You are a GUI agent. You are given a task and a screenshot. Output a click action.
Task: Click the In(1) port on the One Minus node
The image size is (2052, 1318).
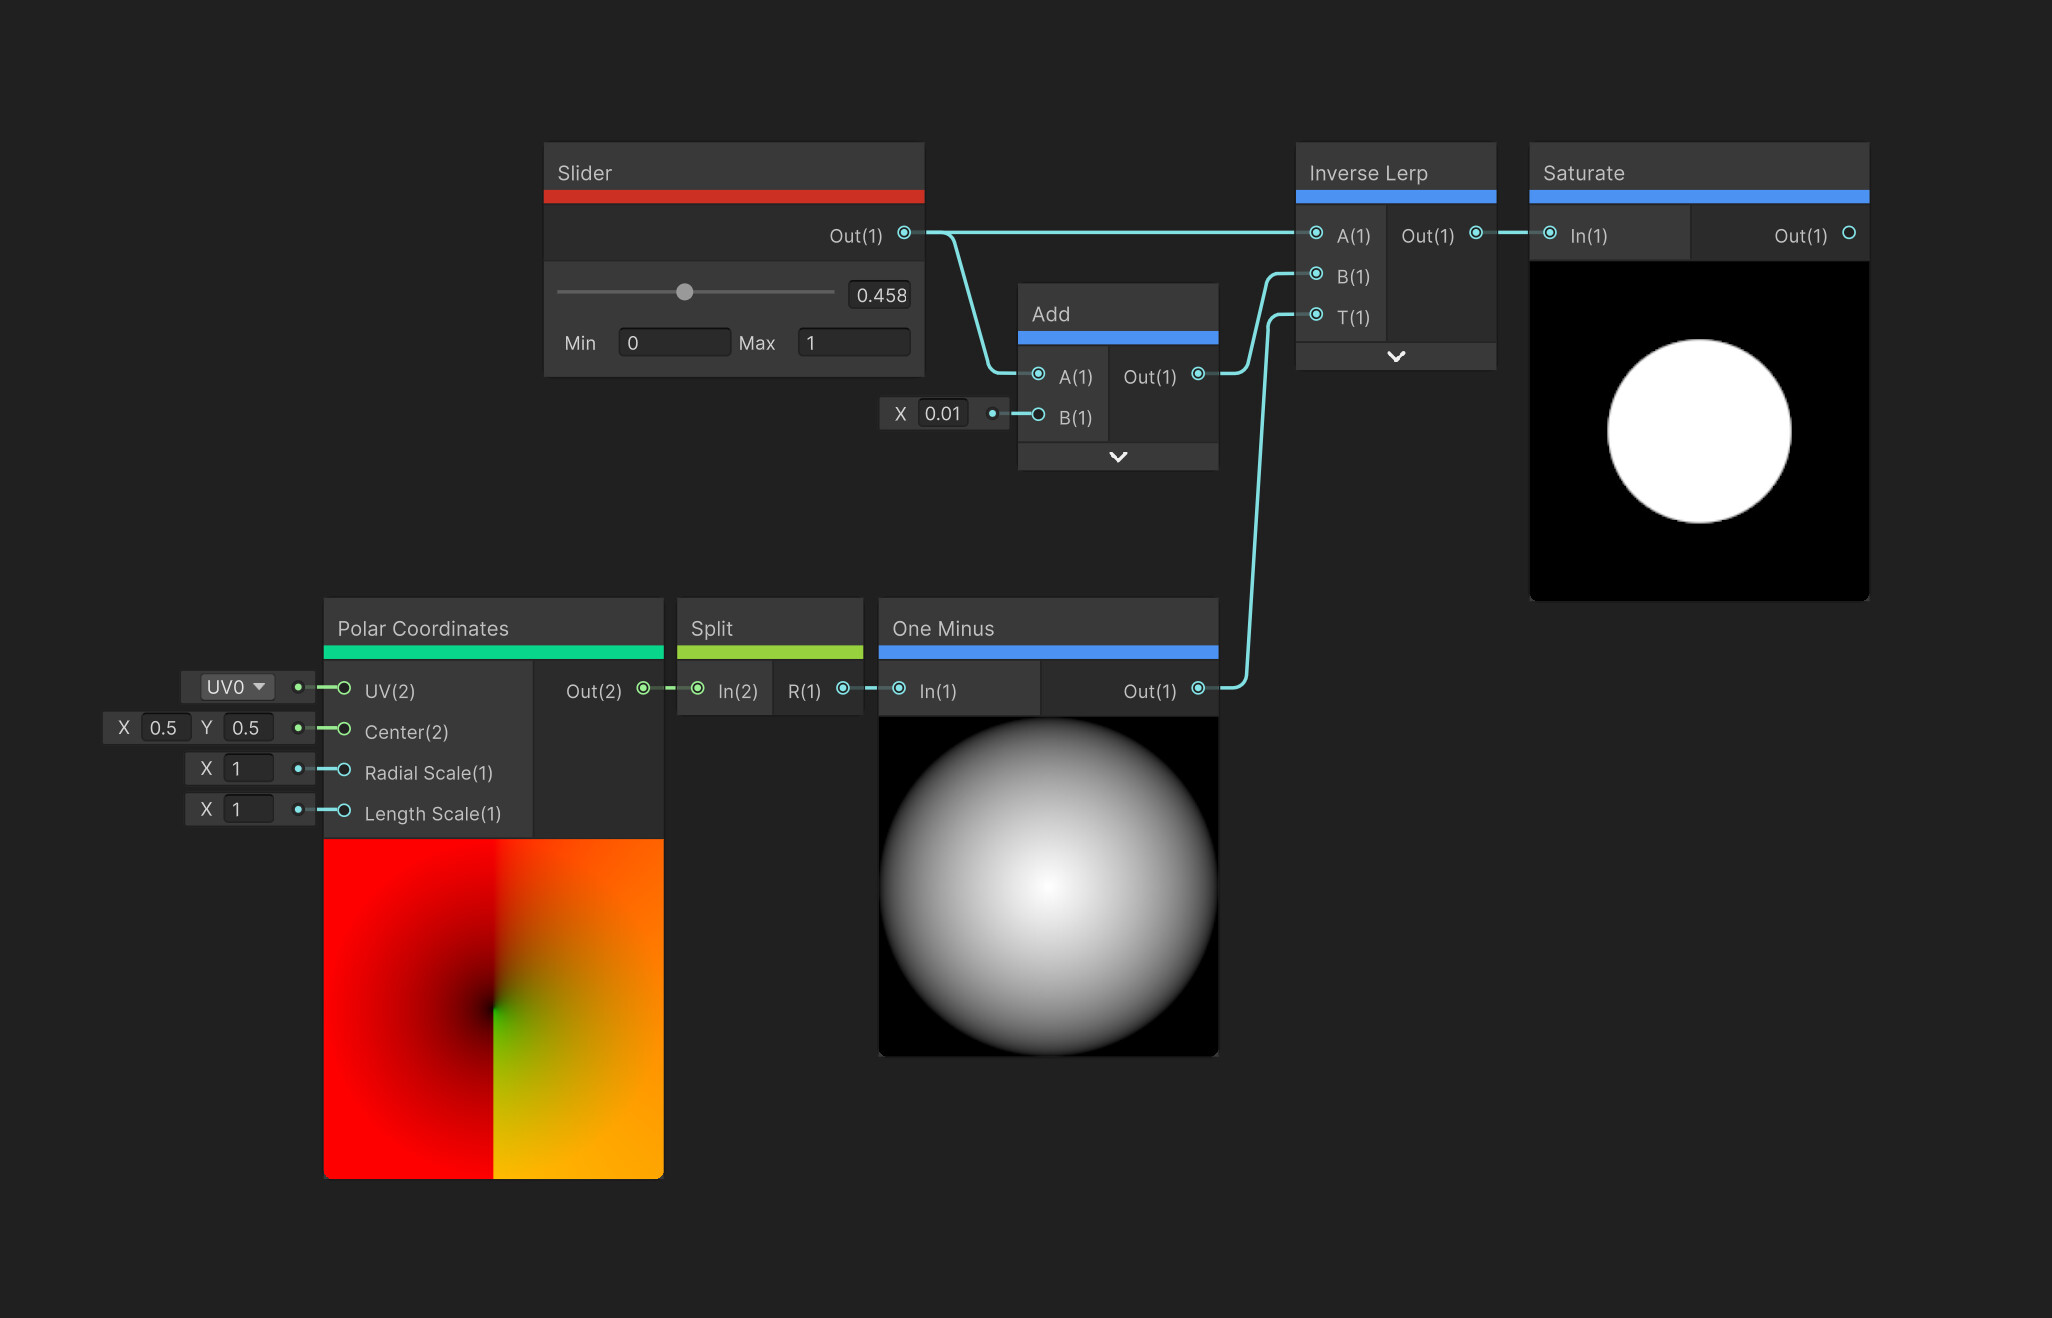(x=897, y=688)
